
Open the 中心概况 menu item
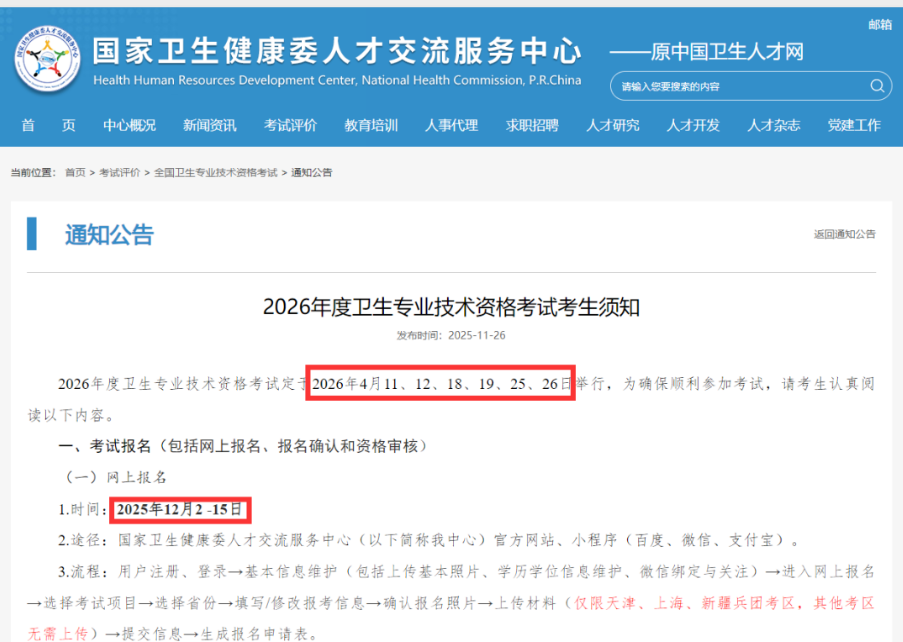point(130,126)
